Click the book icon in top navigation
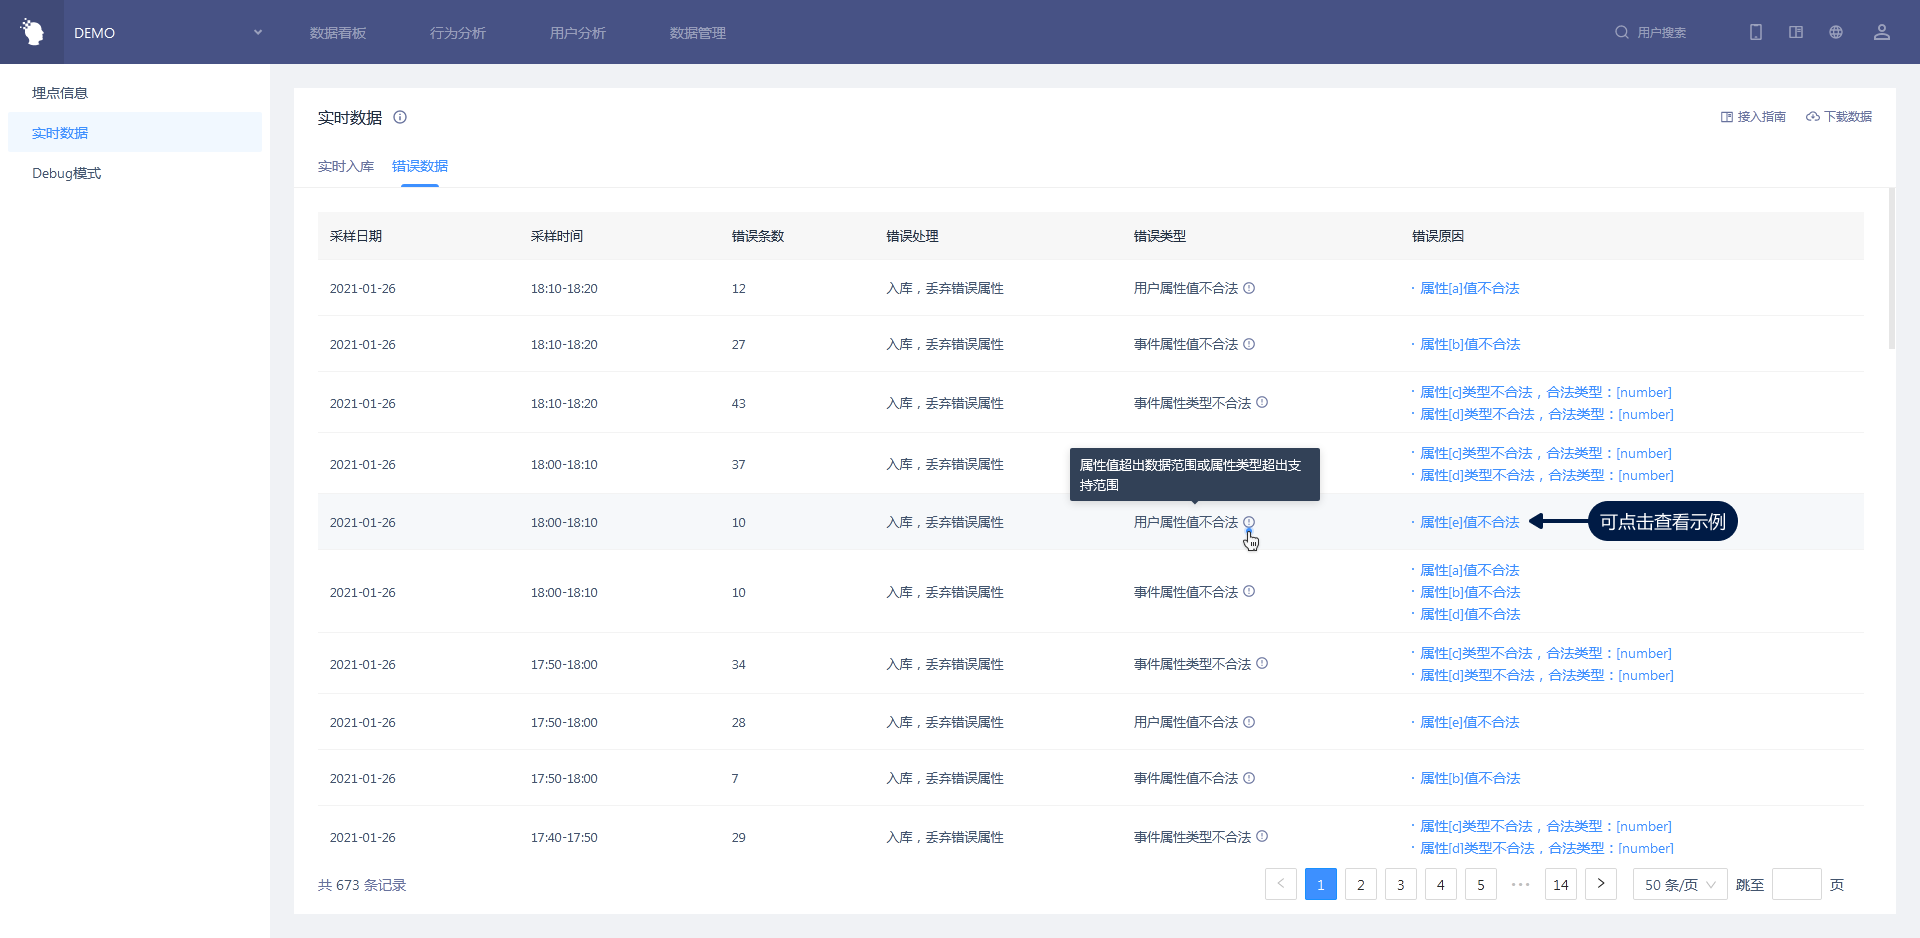Image resolution: width=1920 pixels, height=938 pixels. click(x=1796, y=32)
